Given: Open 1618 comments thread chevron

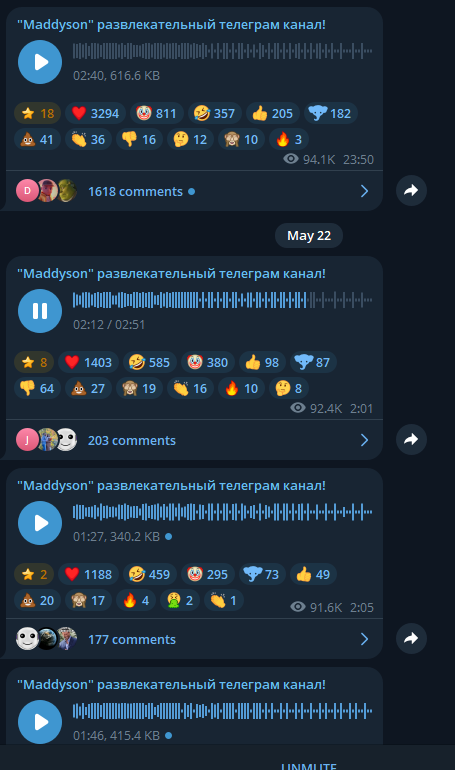Looking at the screenshot, I should pyautogui.click(x=364, y=191).
